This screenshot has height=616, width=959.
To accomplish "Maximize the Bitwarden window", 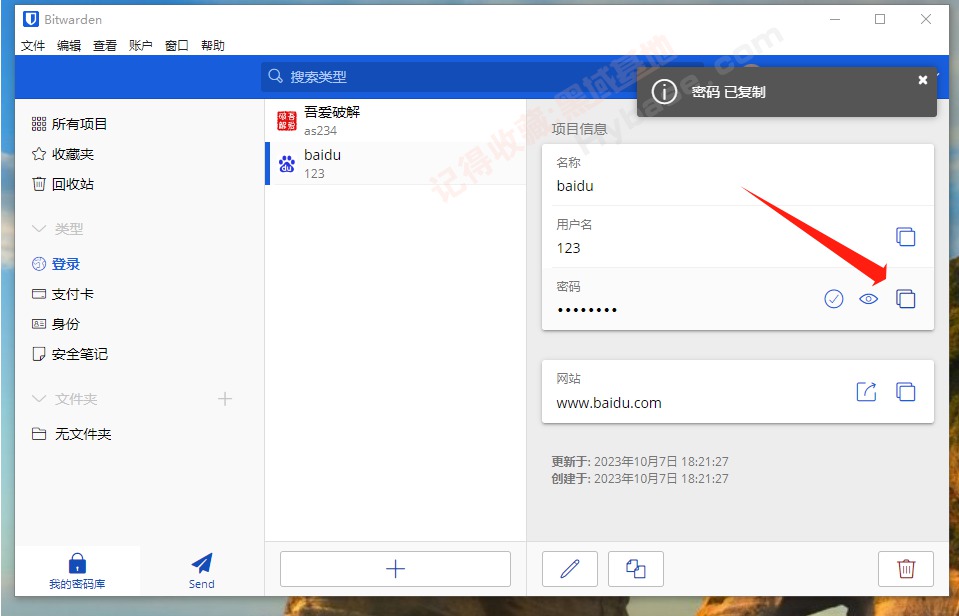I will [879, 19].
